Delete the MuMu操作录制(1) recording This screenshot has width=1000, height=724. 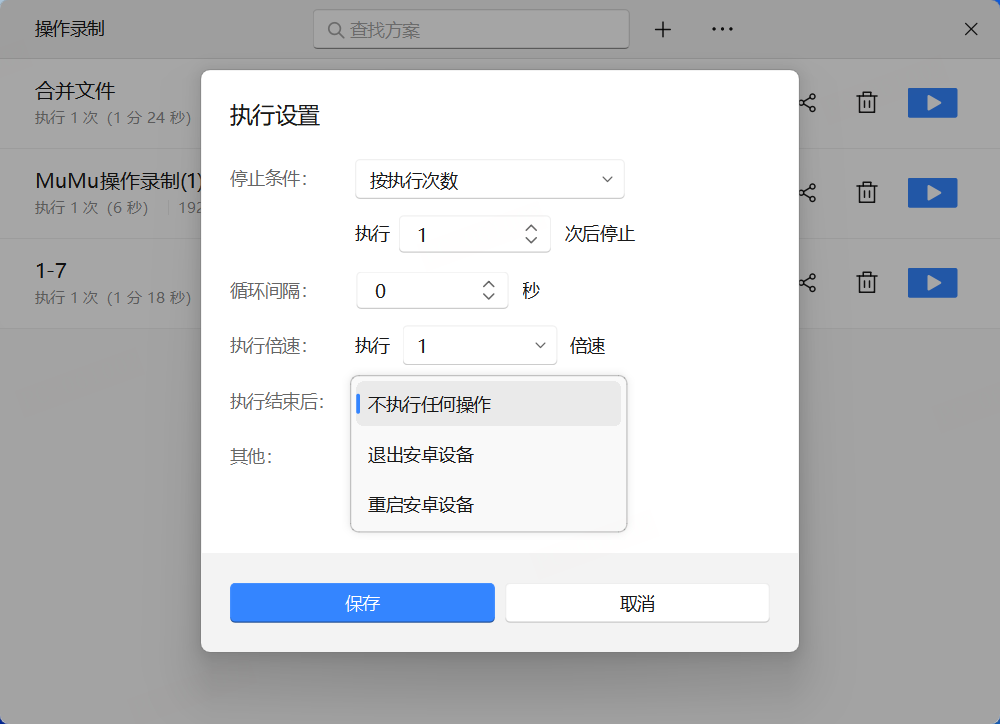tap(867, 193)
